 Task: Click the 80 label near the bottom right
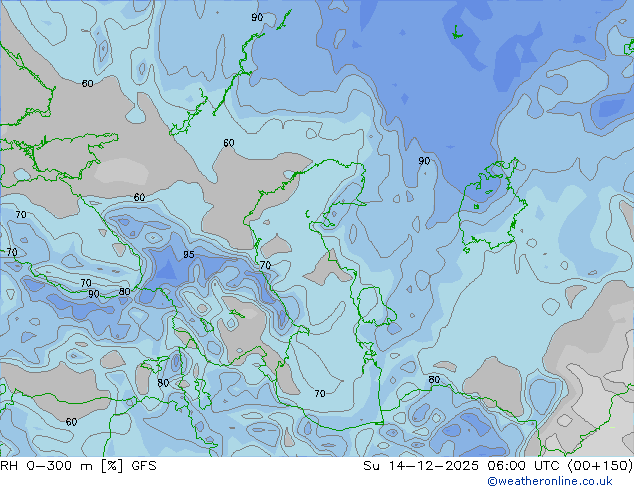434,380
